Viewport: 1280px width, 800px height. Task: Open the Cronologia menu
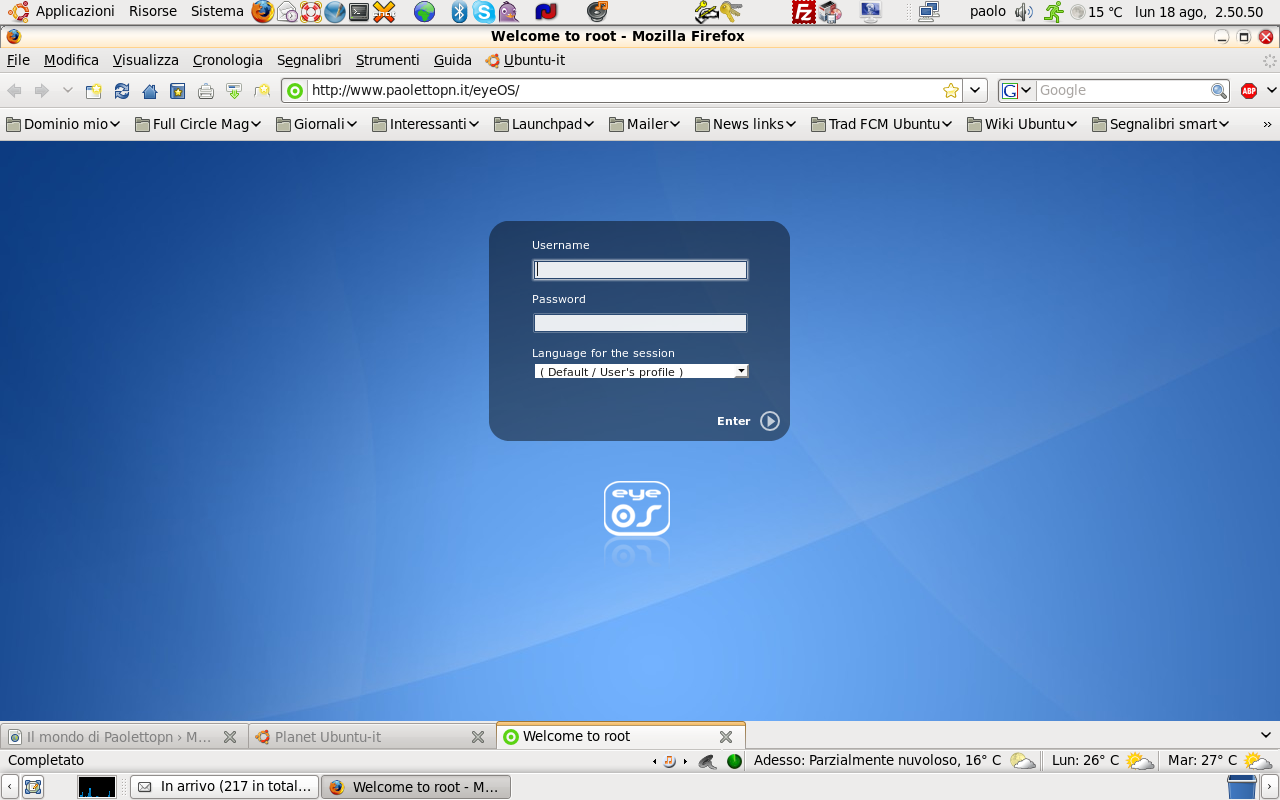[228, 60]
